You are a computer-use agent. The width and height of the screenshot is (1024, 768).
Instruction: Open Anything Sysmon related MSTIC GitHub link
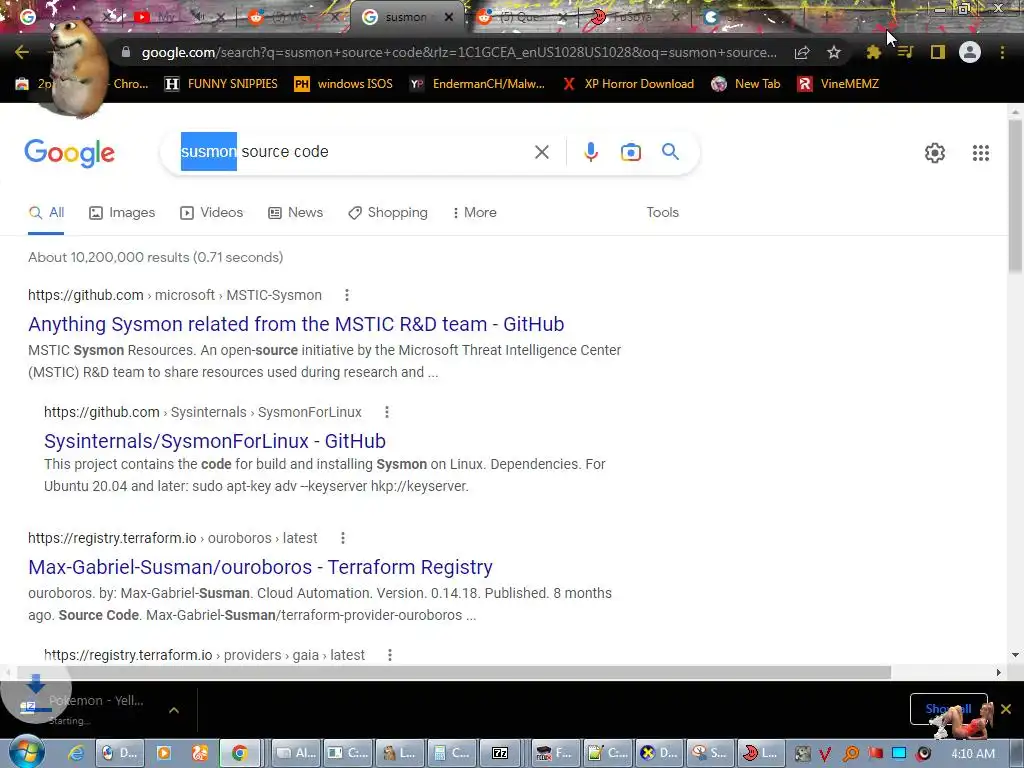pyautogui.click(x=296, y=324)
